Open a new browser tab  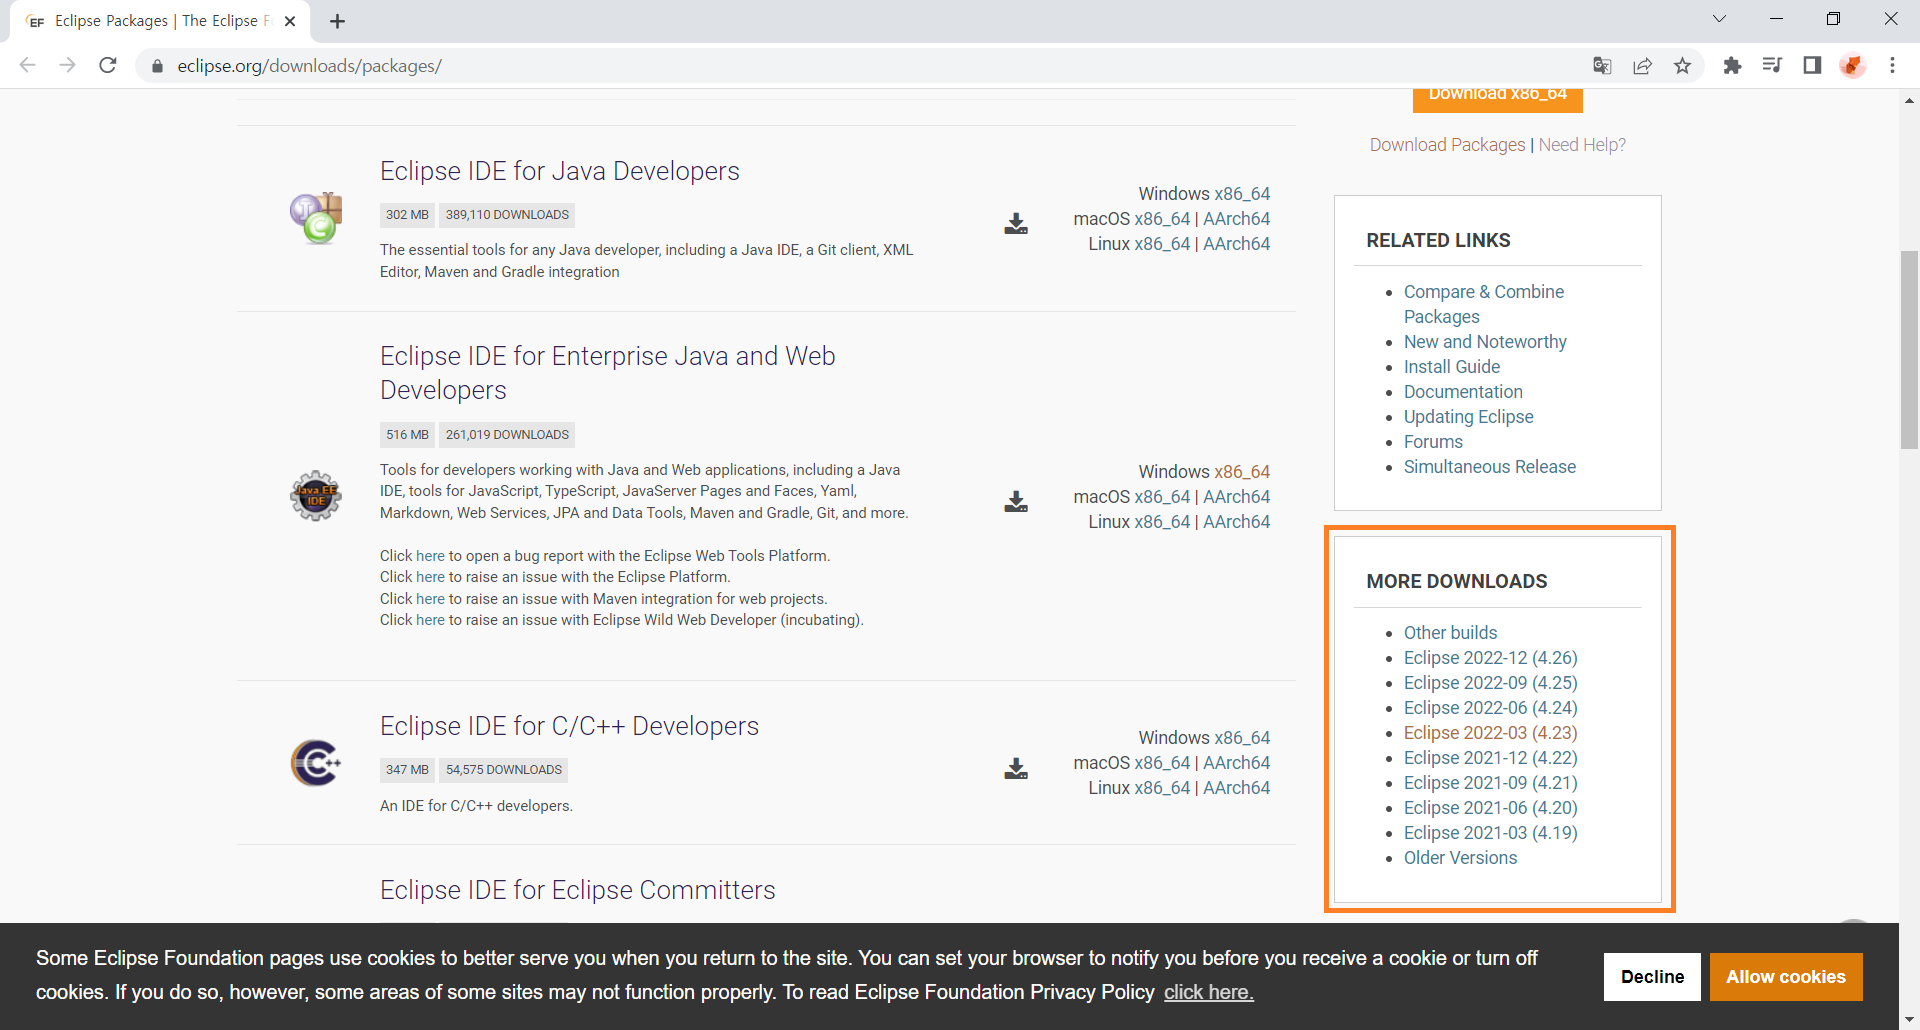tap(337, 21)
